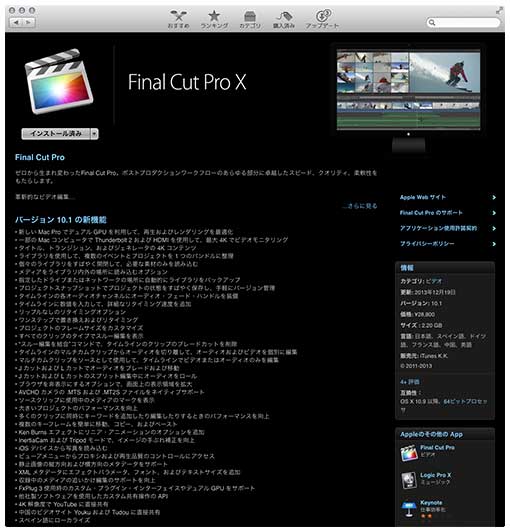Click the FxPlug 3 feature line
The image size is (510, 532).
click(x=135, y=488)
